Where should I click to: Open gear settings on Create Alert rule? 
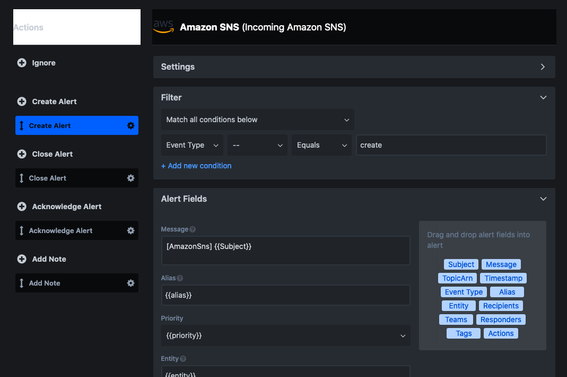(131, 125)
